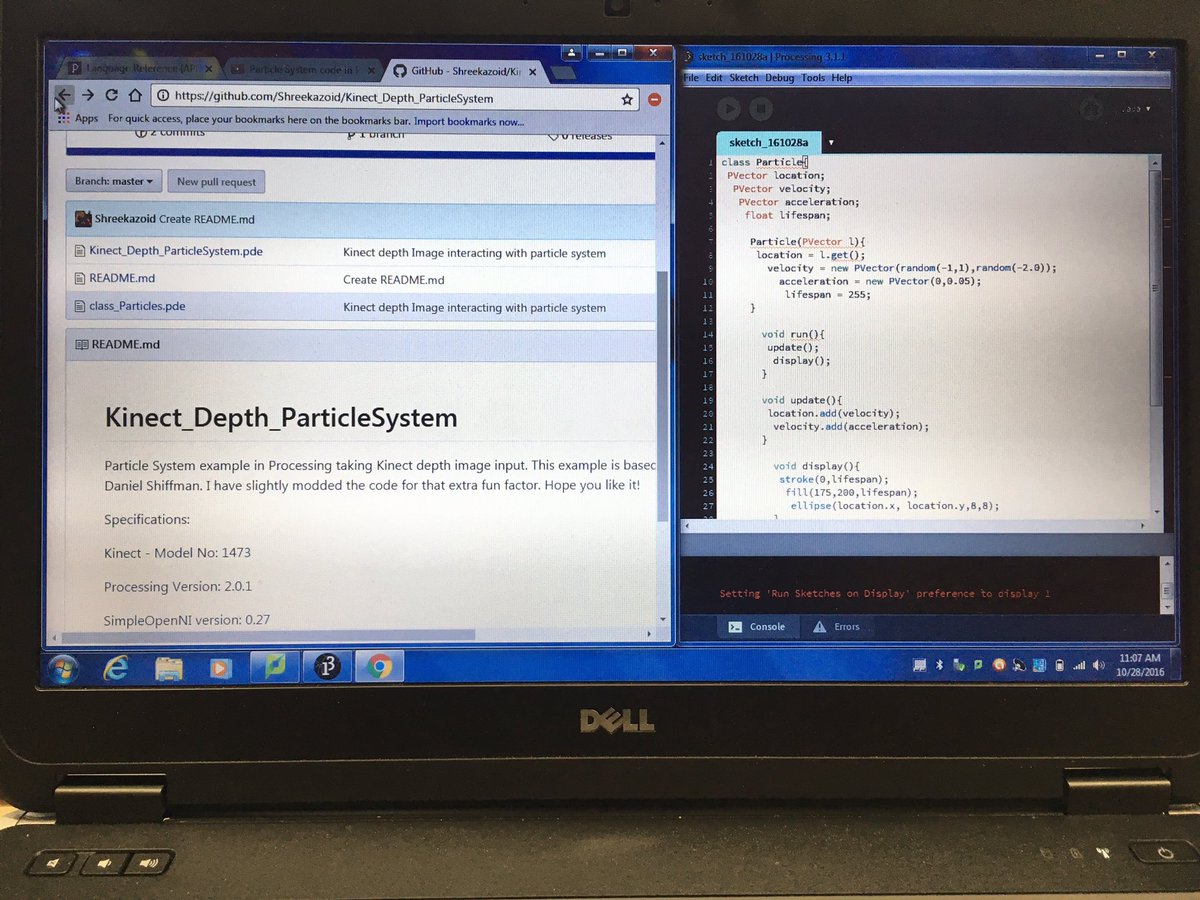Switch to the Console tab in Processing
Screen dimensions: 1200x900
coord(757,627)
